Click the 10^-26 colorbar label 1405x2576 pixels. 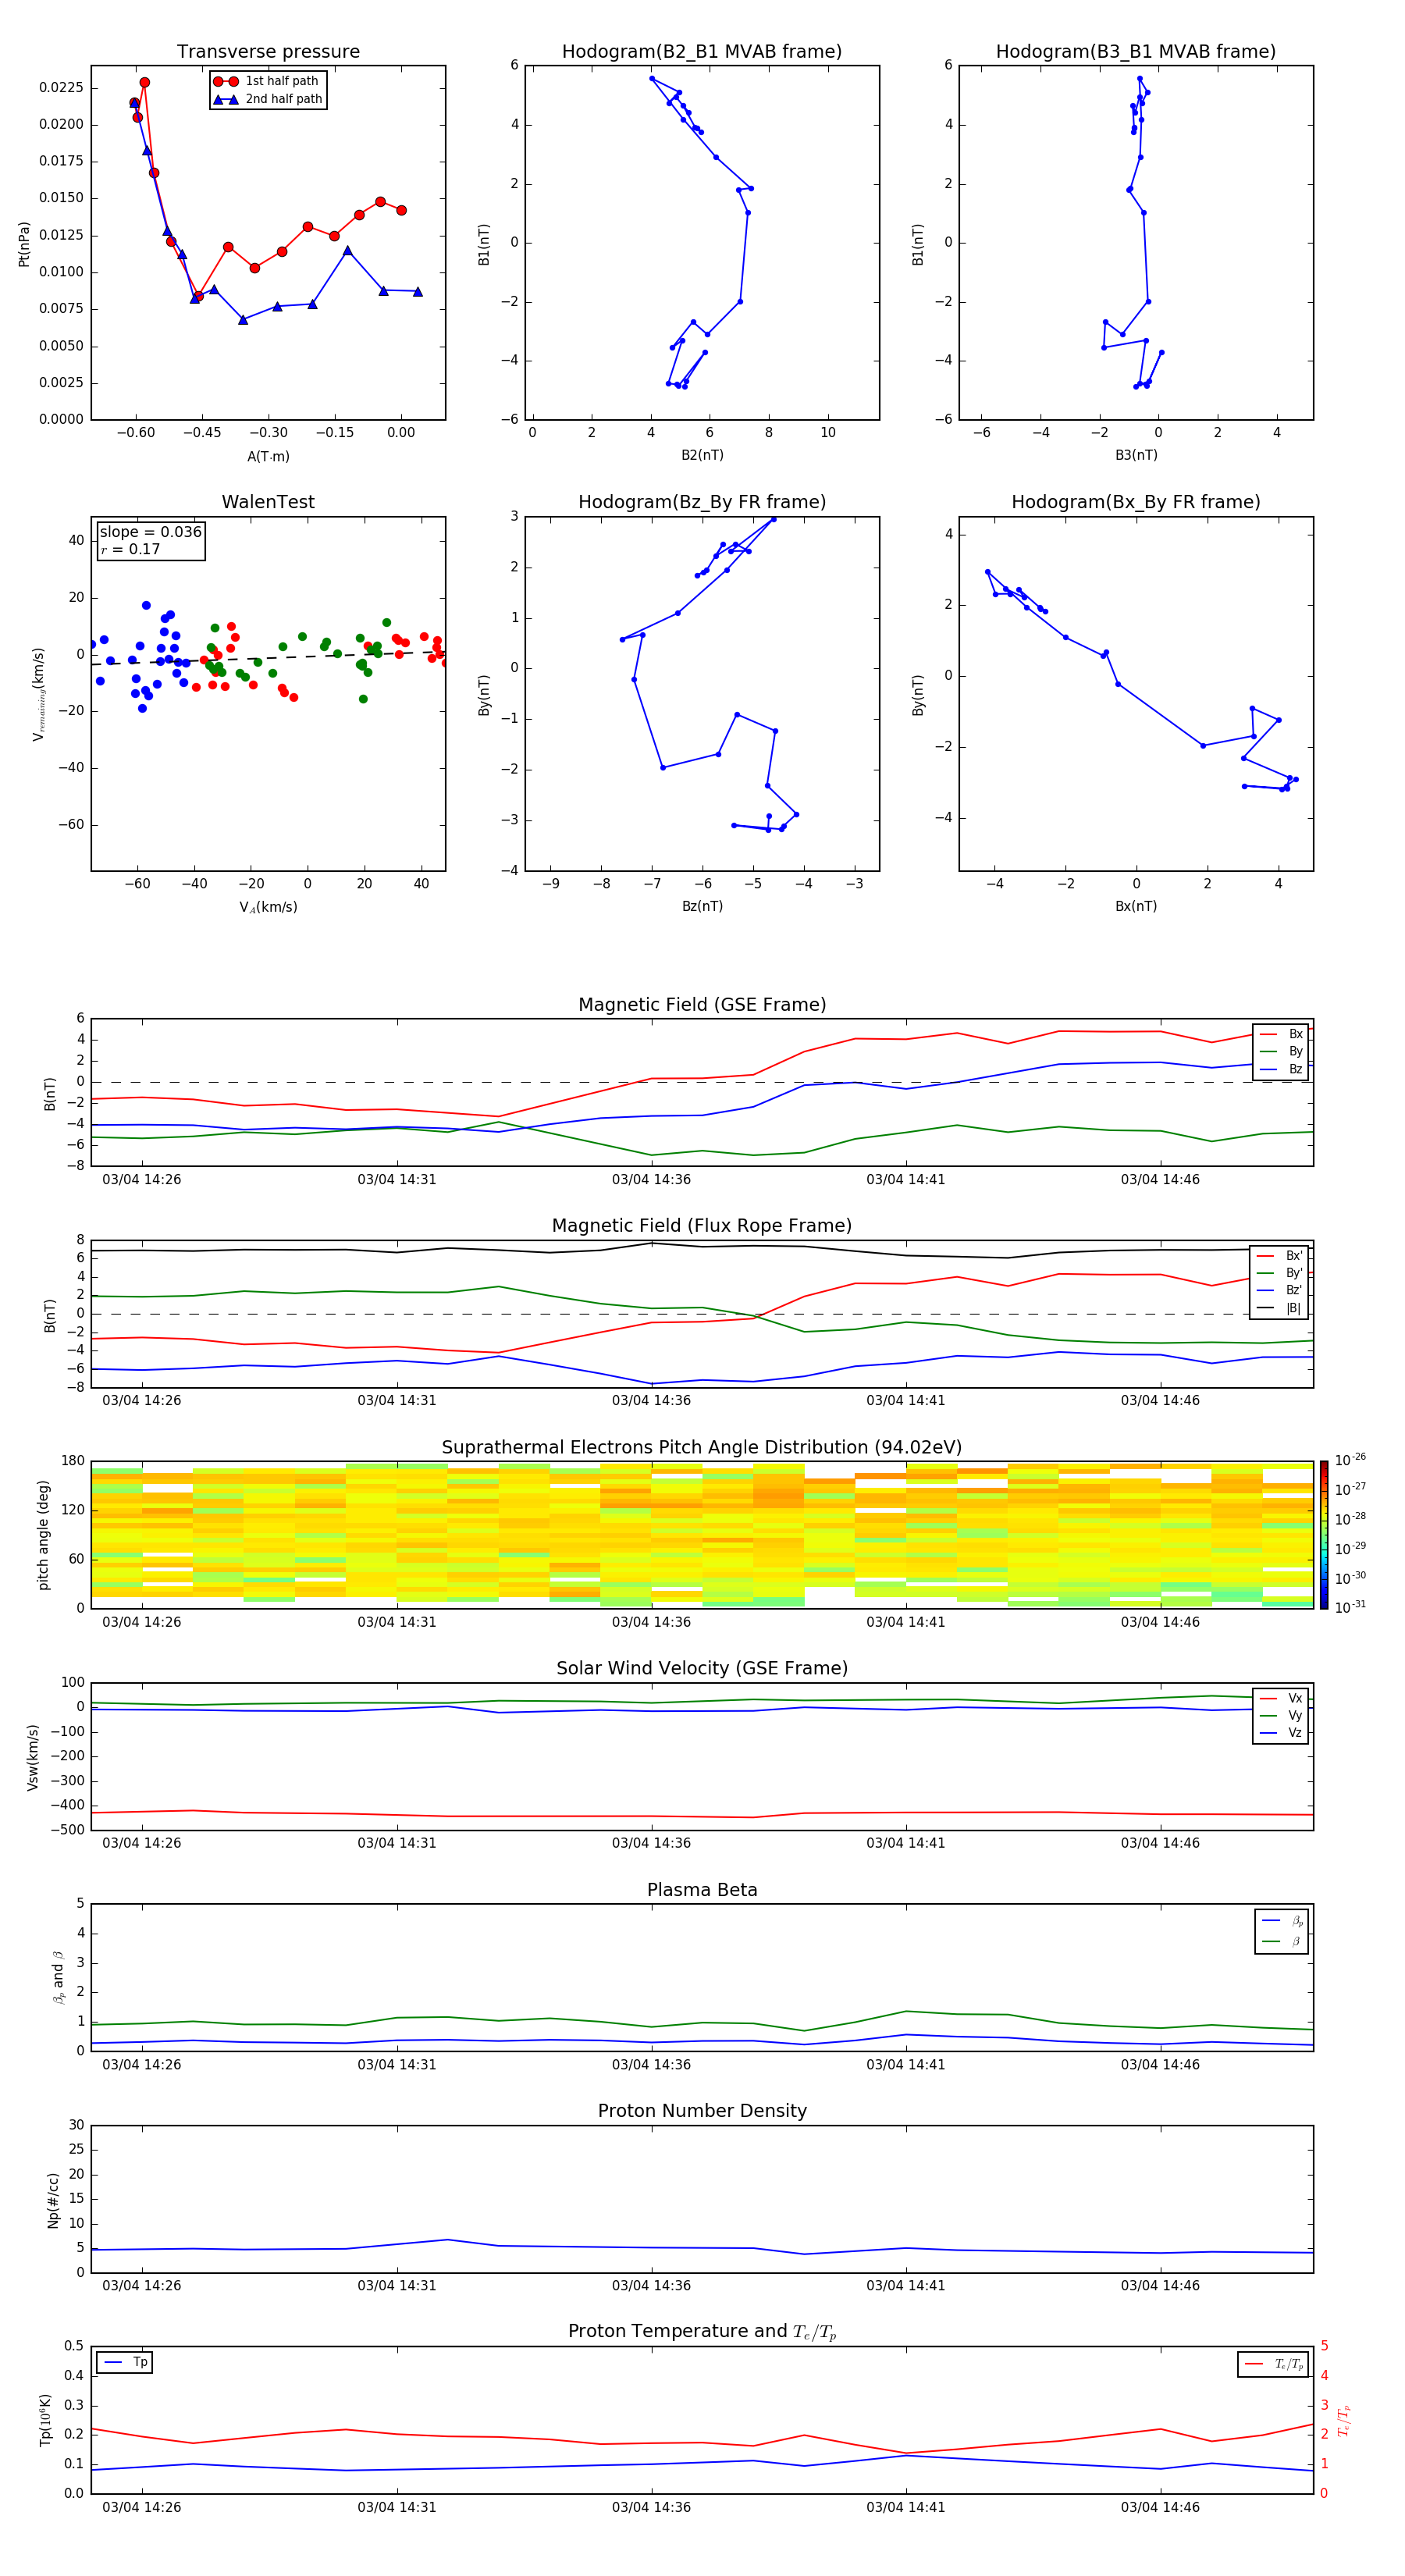click(1350, 1460)
